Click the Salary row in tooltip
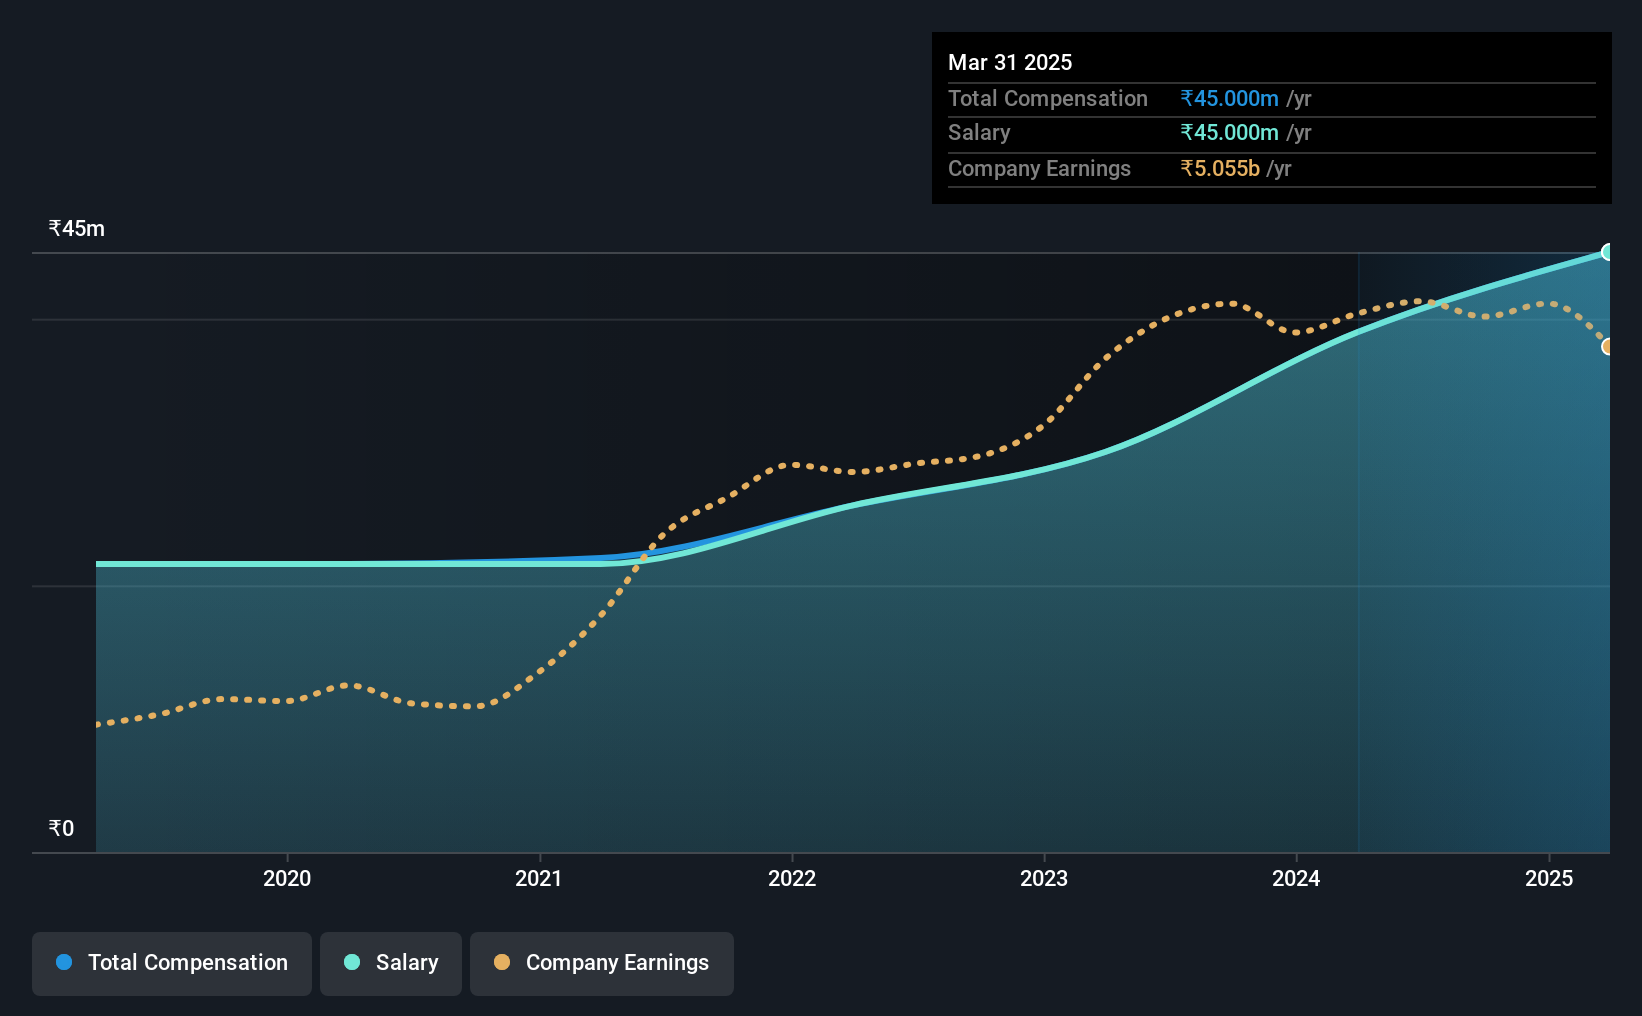This screenshot has height=1016, width=1642. pos(1272,133)
